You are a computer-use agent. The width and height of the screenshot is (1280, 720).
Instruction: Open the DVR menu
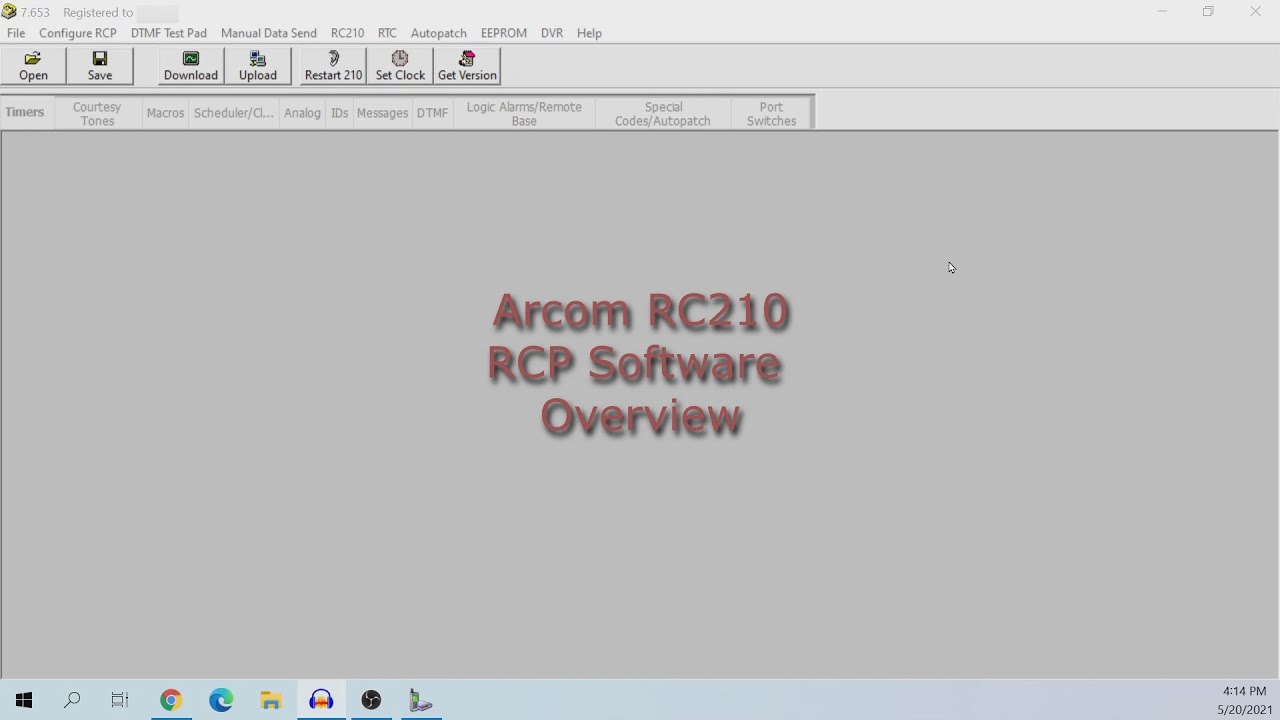552,33
